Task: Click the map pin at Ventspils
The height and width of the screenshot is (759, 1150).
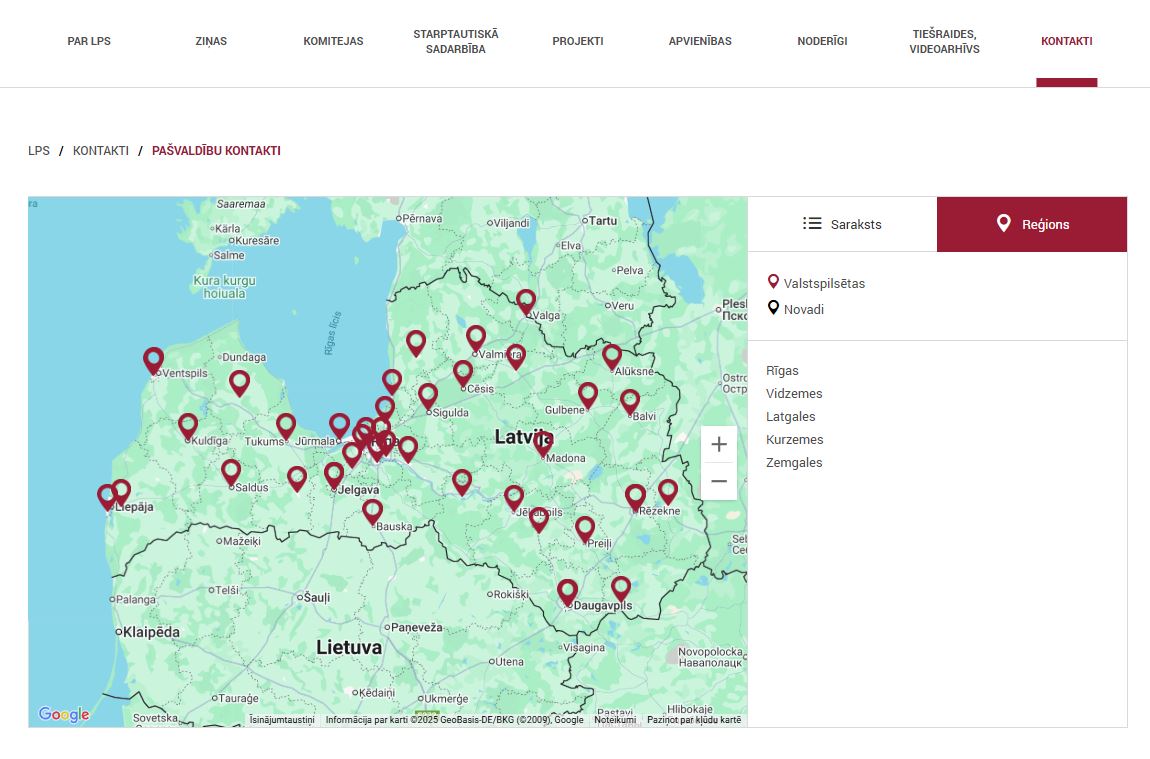Action: click(x=153, y=359)
